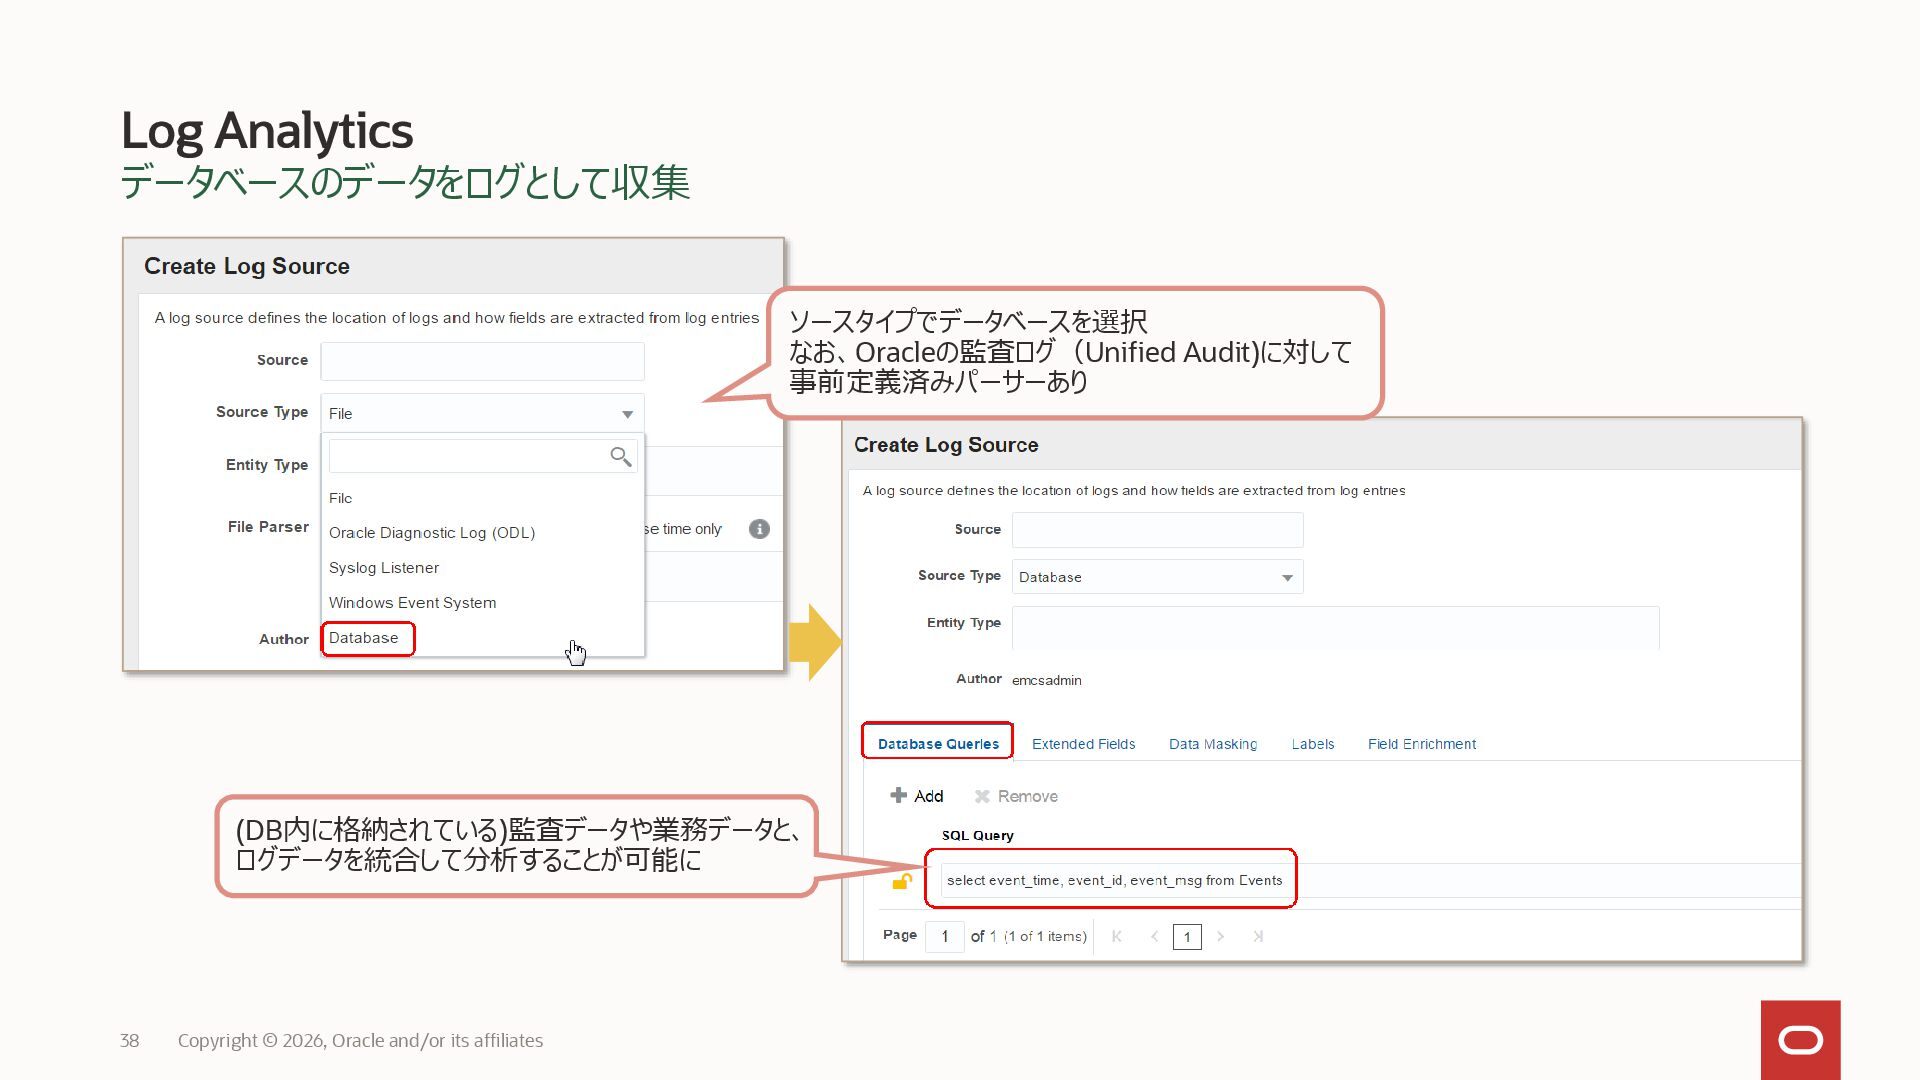Select Syslog Listener option in list

coord(384,568)
